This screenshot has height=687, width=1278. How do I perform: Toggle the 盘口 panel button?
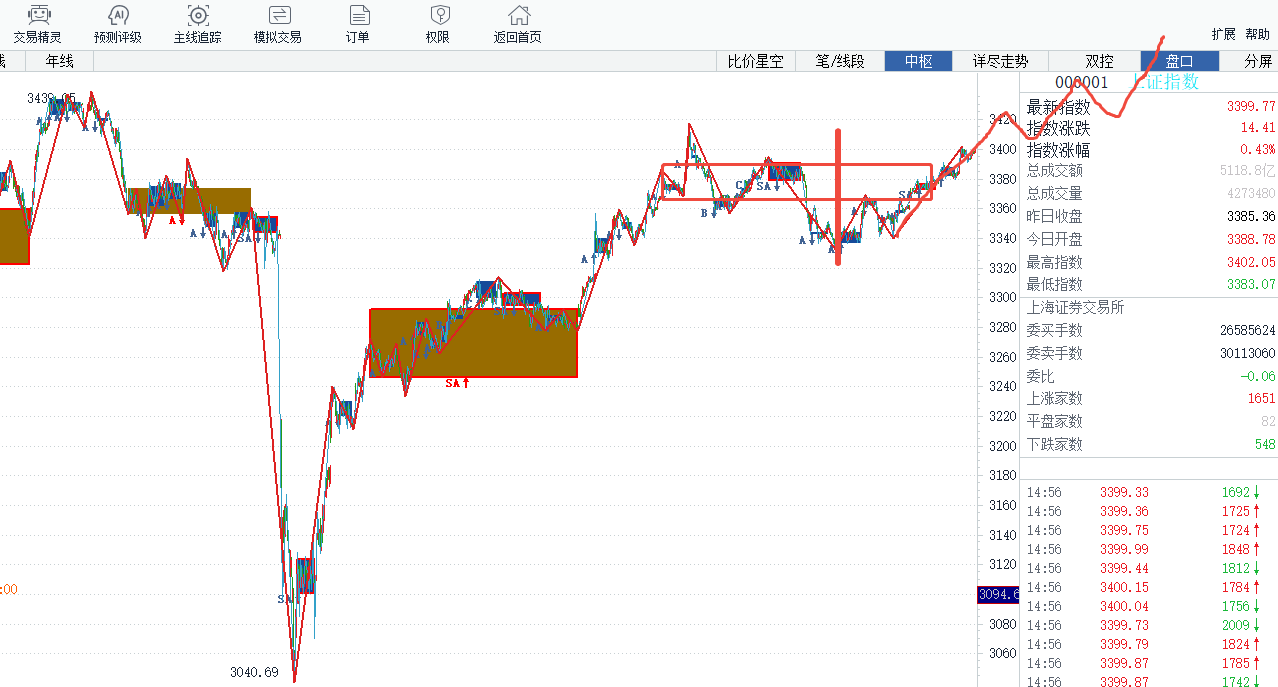tap(1179, 61)
